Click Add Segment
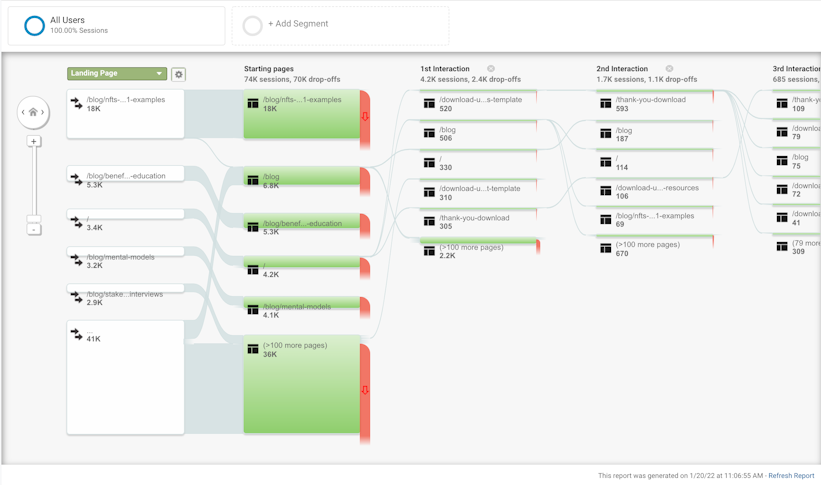The height and width of the screenshot is (485, 821). pyautogui.click(x=297, y=24)
